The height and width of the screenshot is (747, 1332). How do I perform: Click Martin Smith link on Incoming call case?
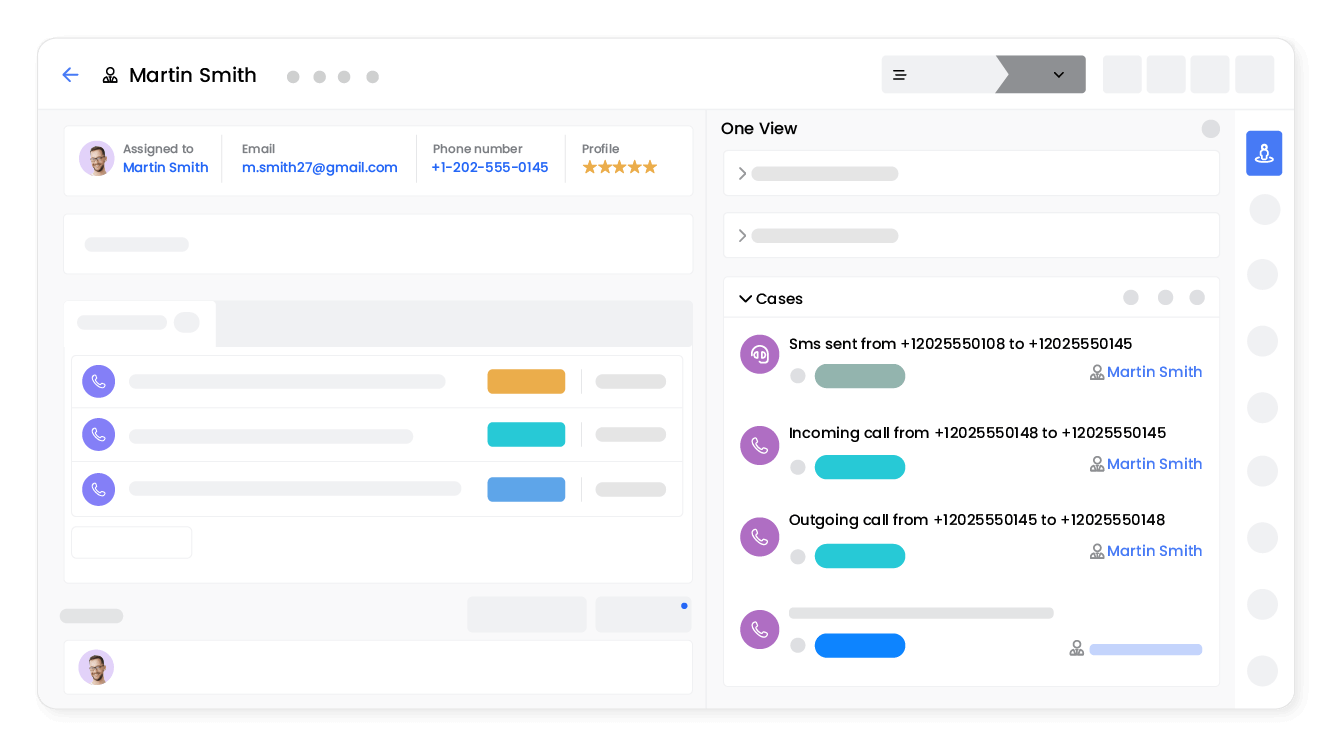click(1153, 464)
